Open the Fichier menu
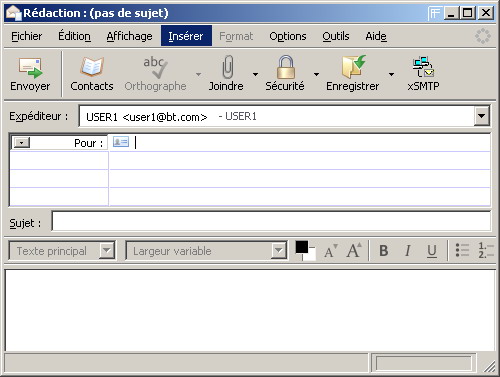Image resolution: width=500 pixels, height=377 pixels. point(27,36)
